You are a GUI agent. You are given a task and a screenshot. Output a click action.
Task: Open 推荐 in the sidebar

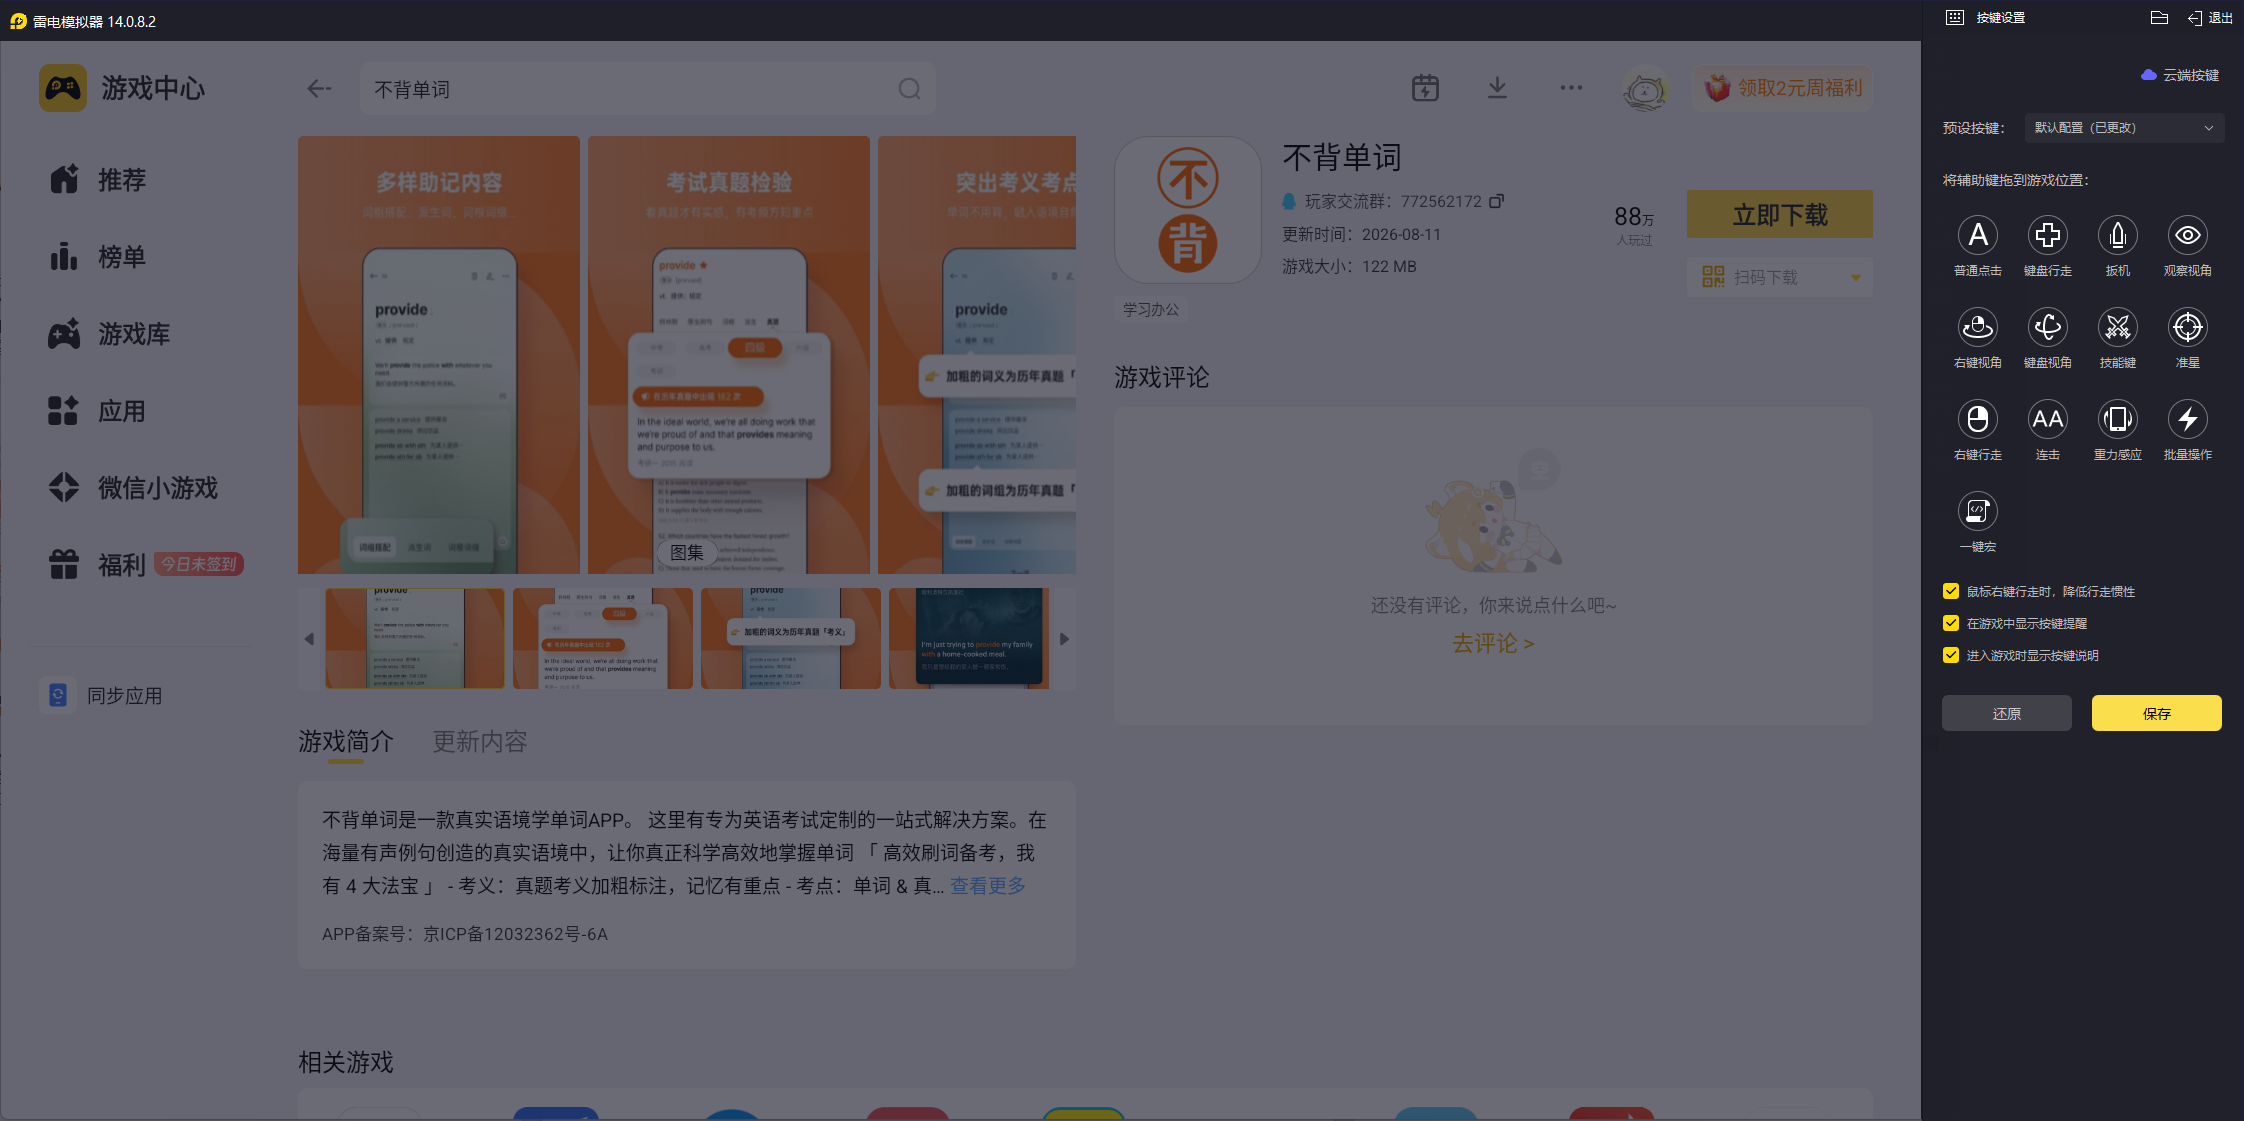pos(98,180)
